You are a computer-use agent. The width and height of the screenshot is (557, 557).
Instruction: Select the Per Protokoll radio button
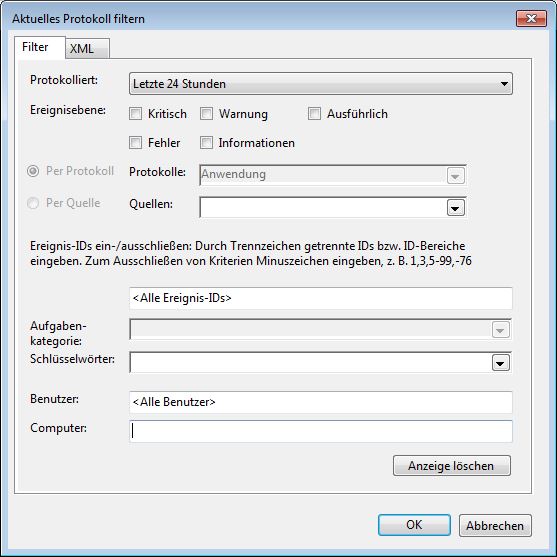33,171
